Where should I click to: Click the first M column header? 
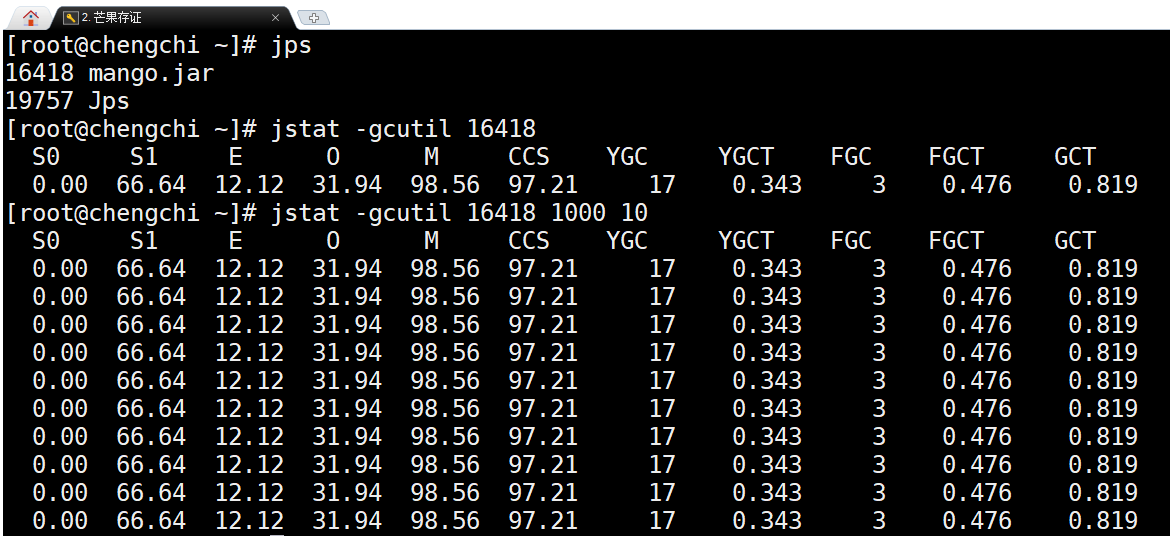tap(431, 157)
